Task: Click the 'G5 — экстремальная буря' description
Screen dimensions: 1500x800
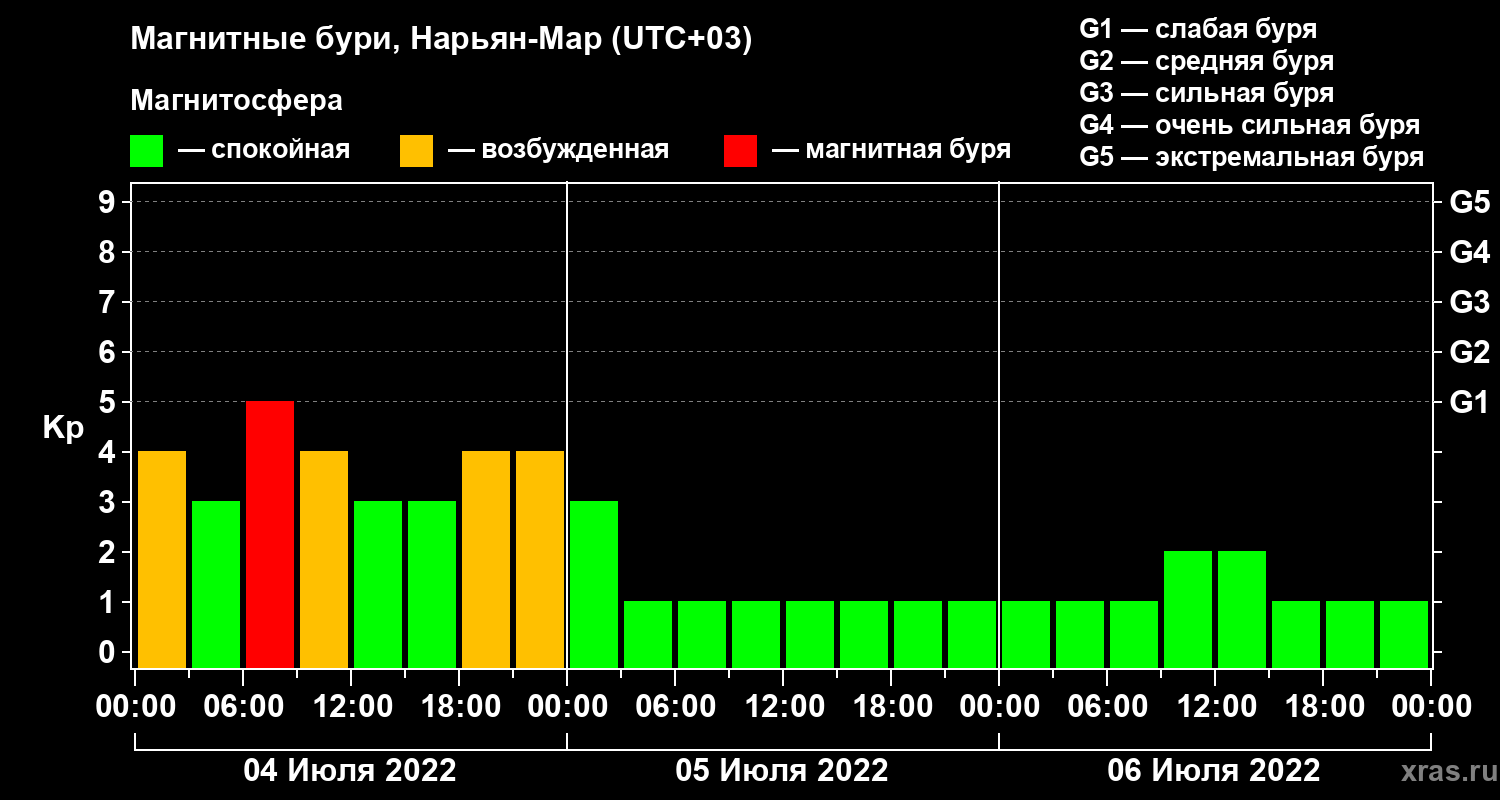Action: [1251, 157]
